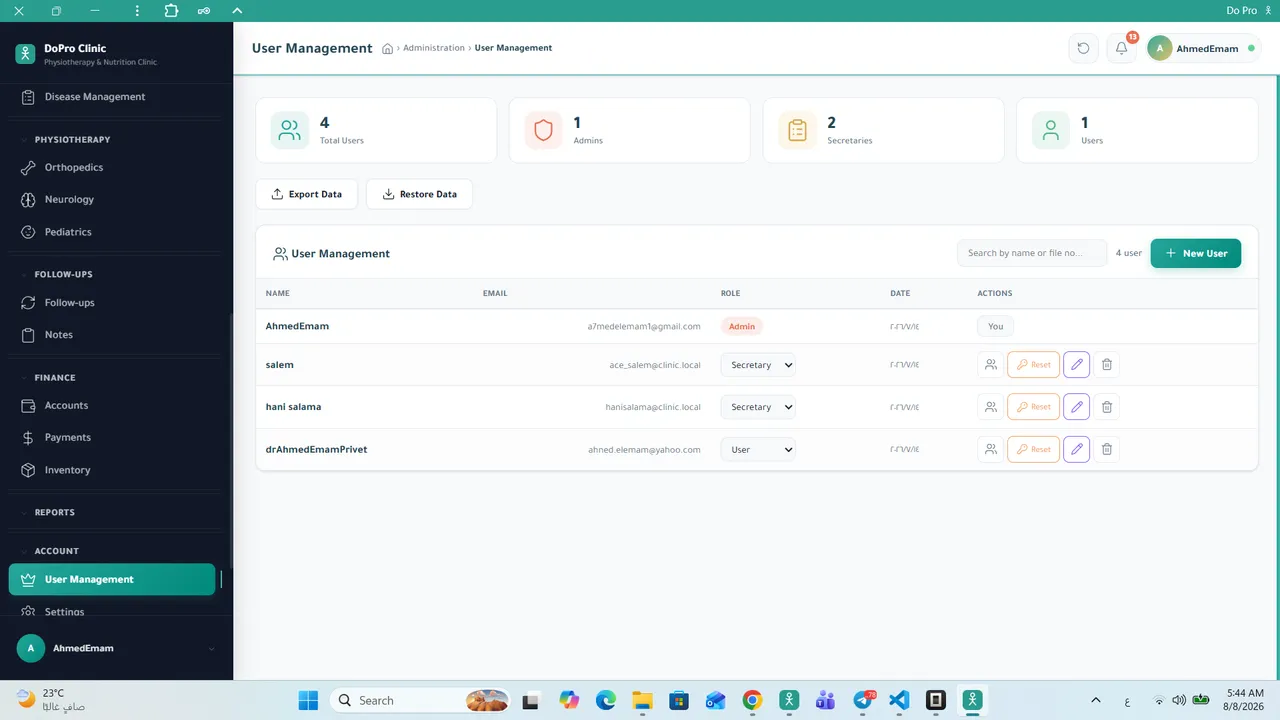This screenshot has width=1280, height=720.
Task: Reset password for drAhmedEmamPrivet
Action: [x=1033, y=450]
